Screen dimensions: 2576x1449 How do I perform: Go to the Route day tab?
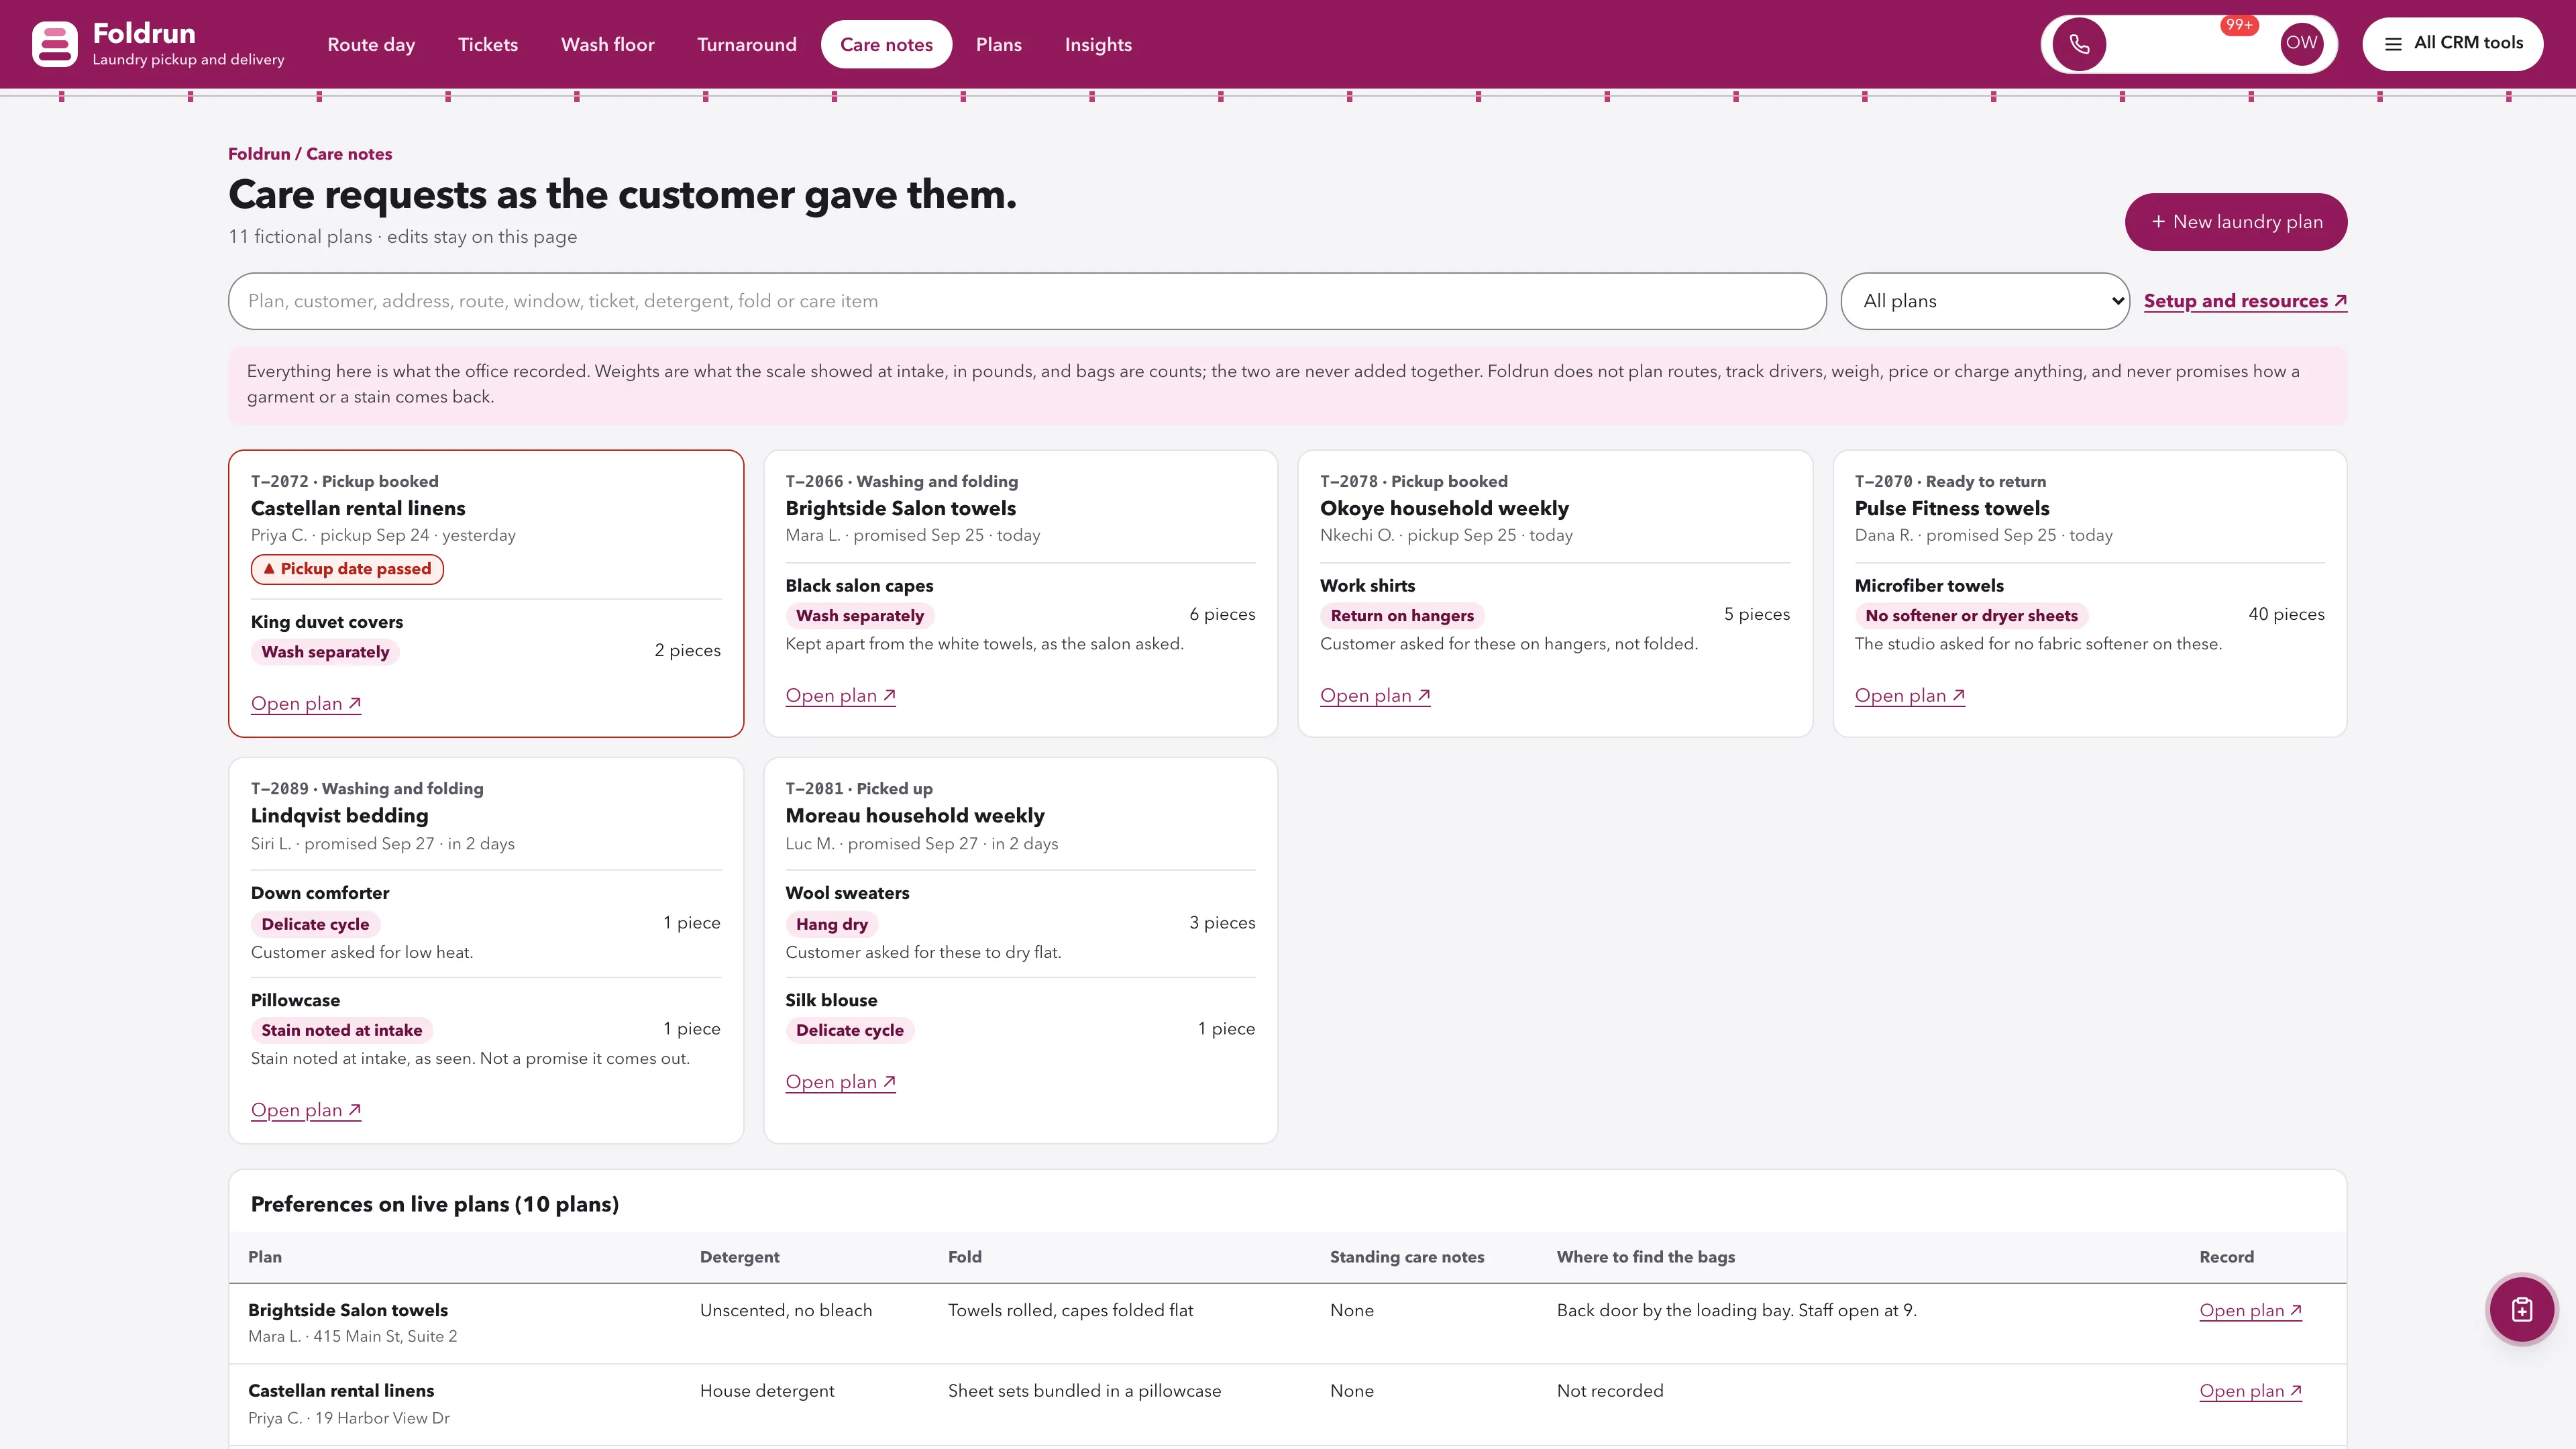(371, 44)
